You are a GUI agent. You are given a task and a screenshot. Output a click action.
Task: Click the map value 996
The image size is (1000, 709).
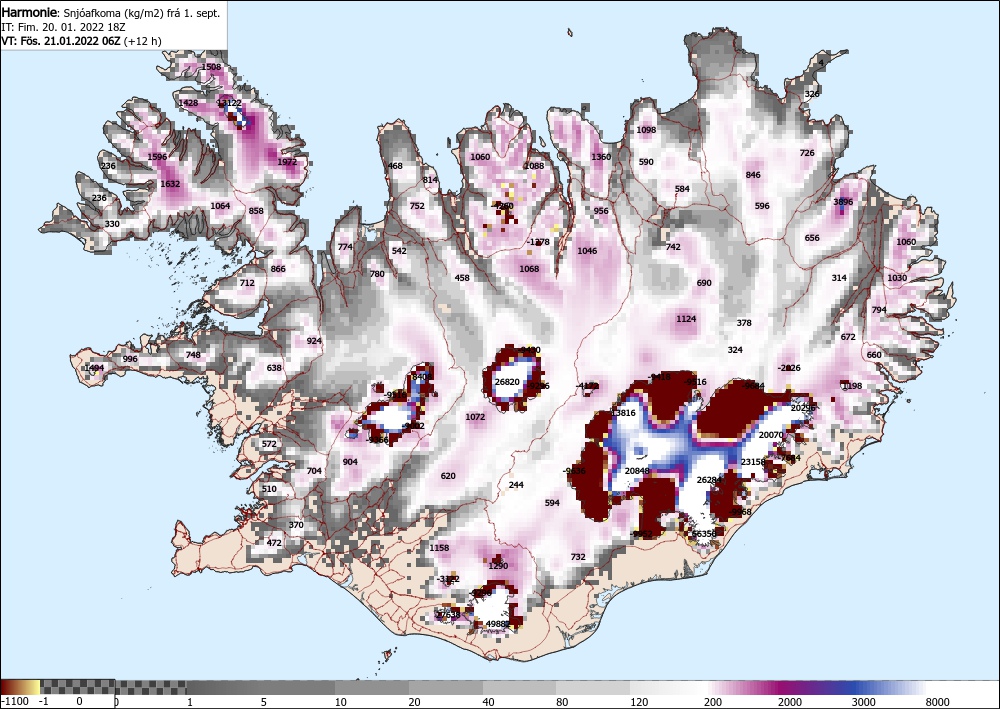[130, 359]
